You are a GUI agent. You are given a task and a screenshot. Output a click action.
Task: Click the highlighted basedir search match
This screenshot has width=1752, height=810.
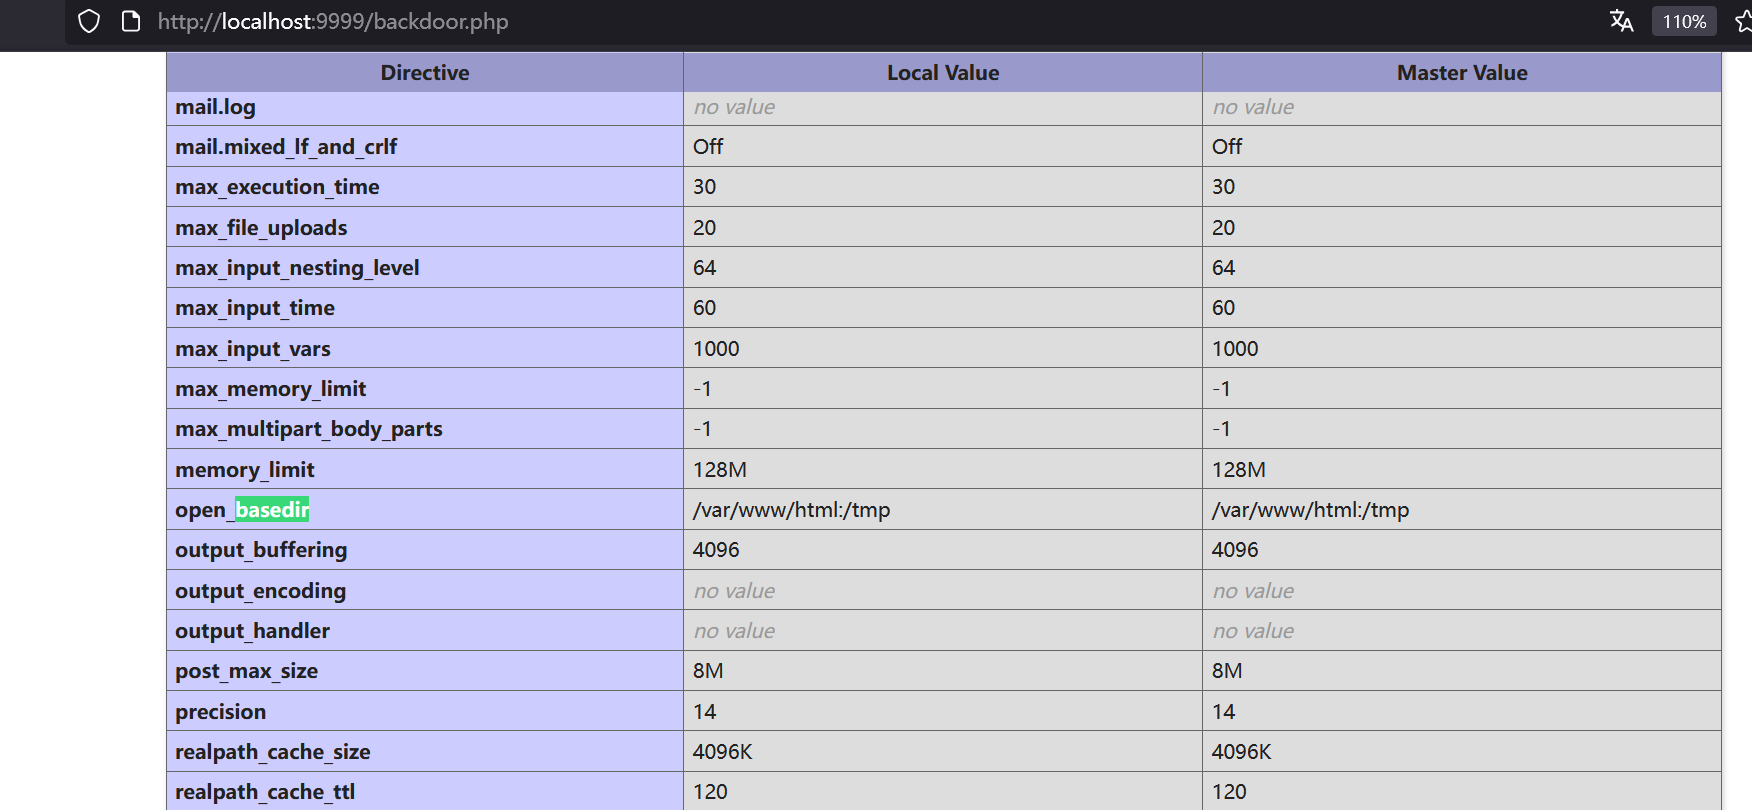tap(272, 510)
